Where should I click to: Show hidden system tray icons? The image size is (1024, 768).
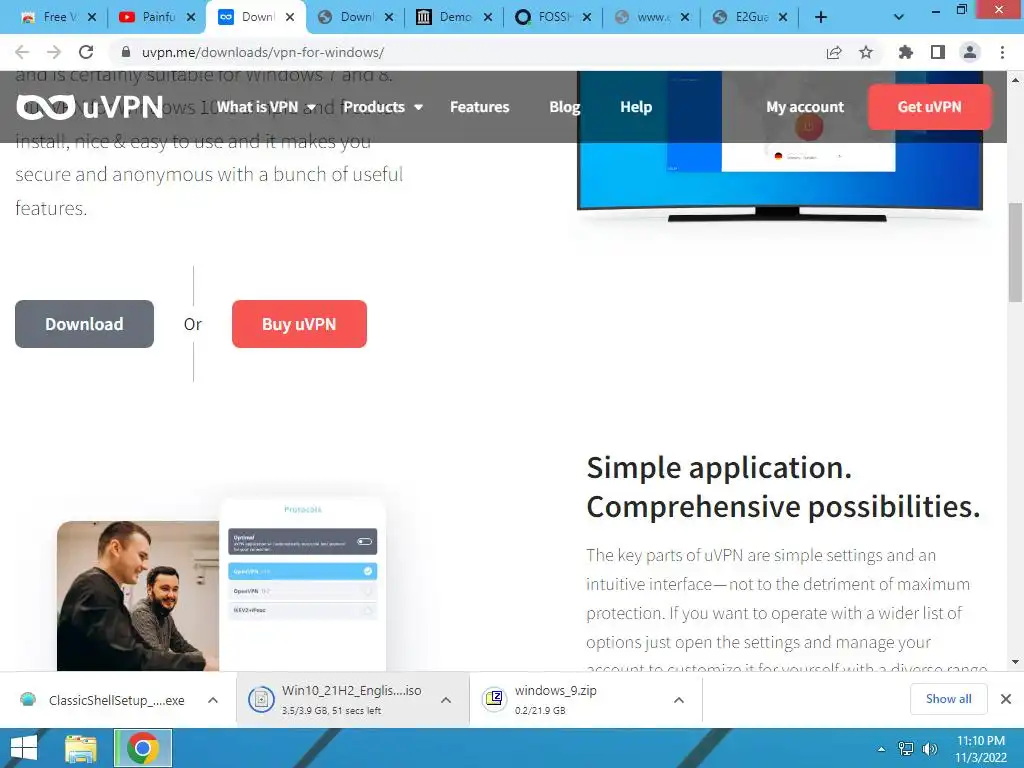(x=881, y=749)
